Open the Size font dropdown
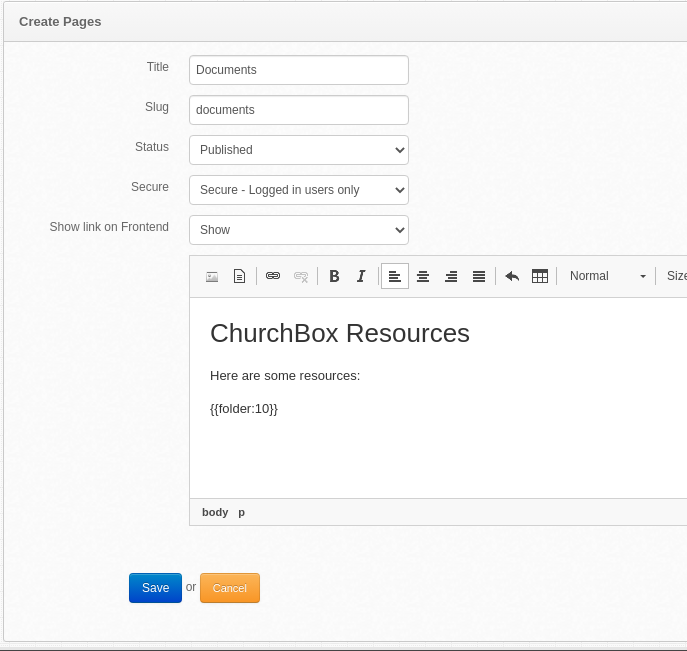 (x=675, y=276)
